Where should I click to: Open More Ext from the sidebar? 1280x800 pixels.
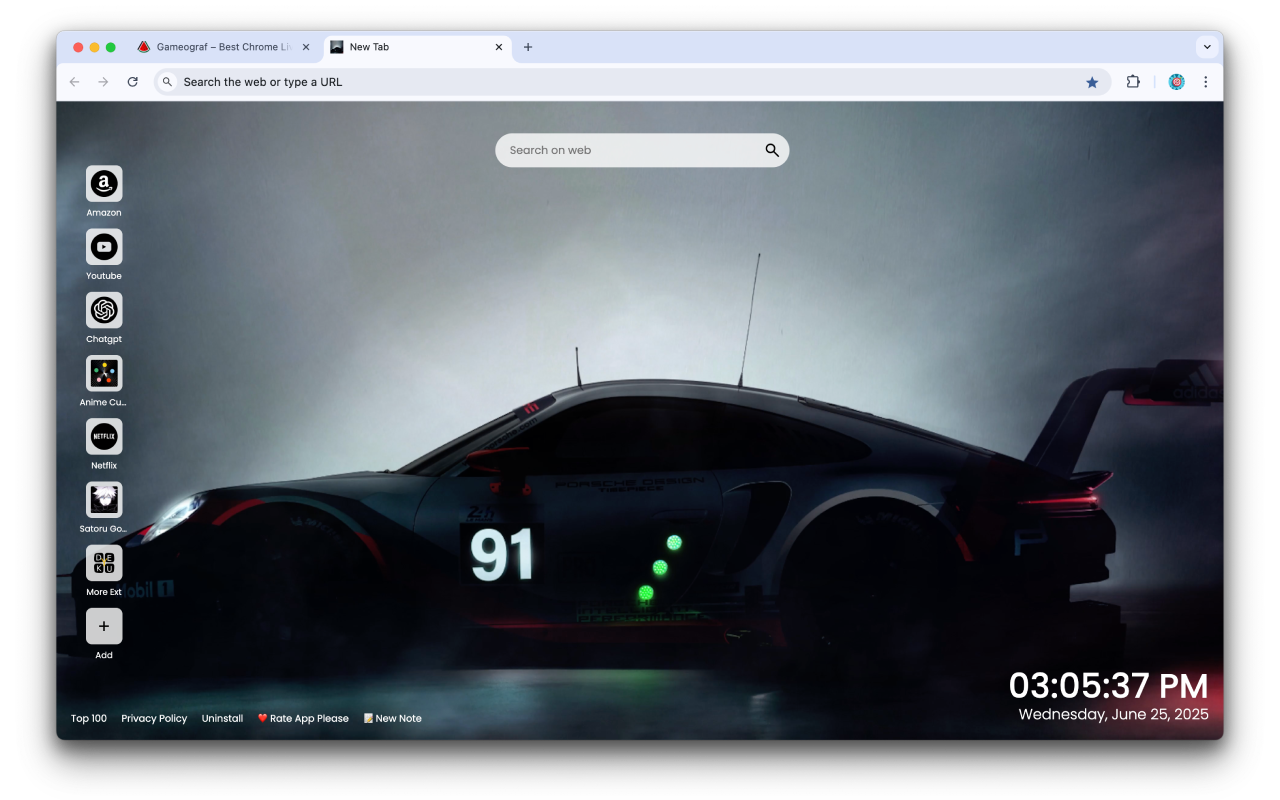tap(104, 563)
